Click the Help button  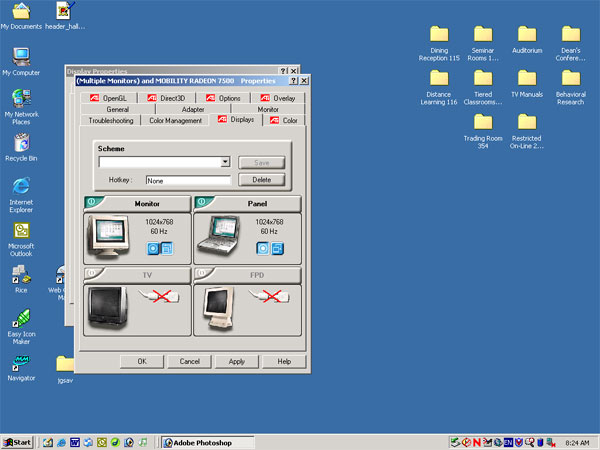(x=284, y=362)
